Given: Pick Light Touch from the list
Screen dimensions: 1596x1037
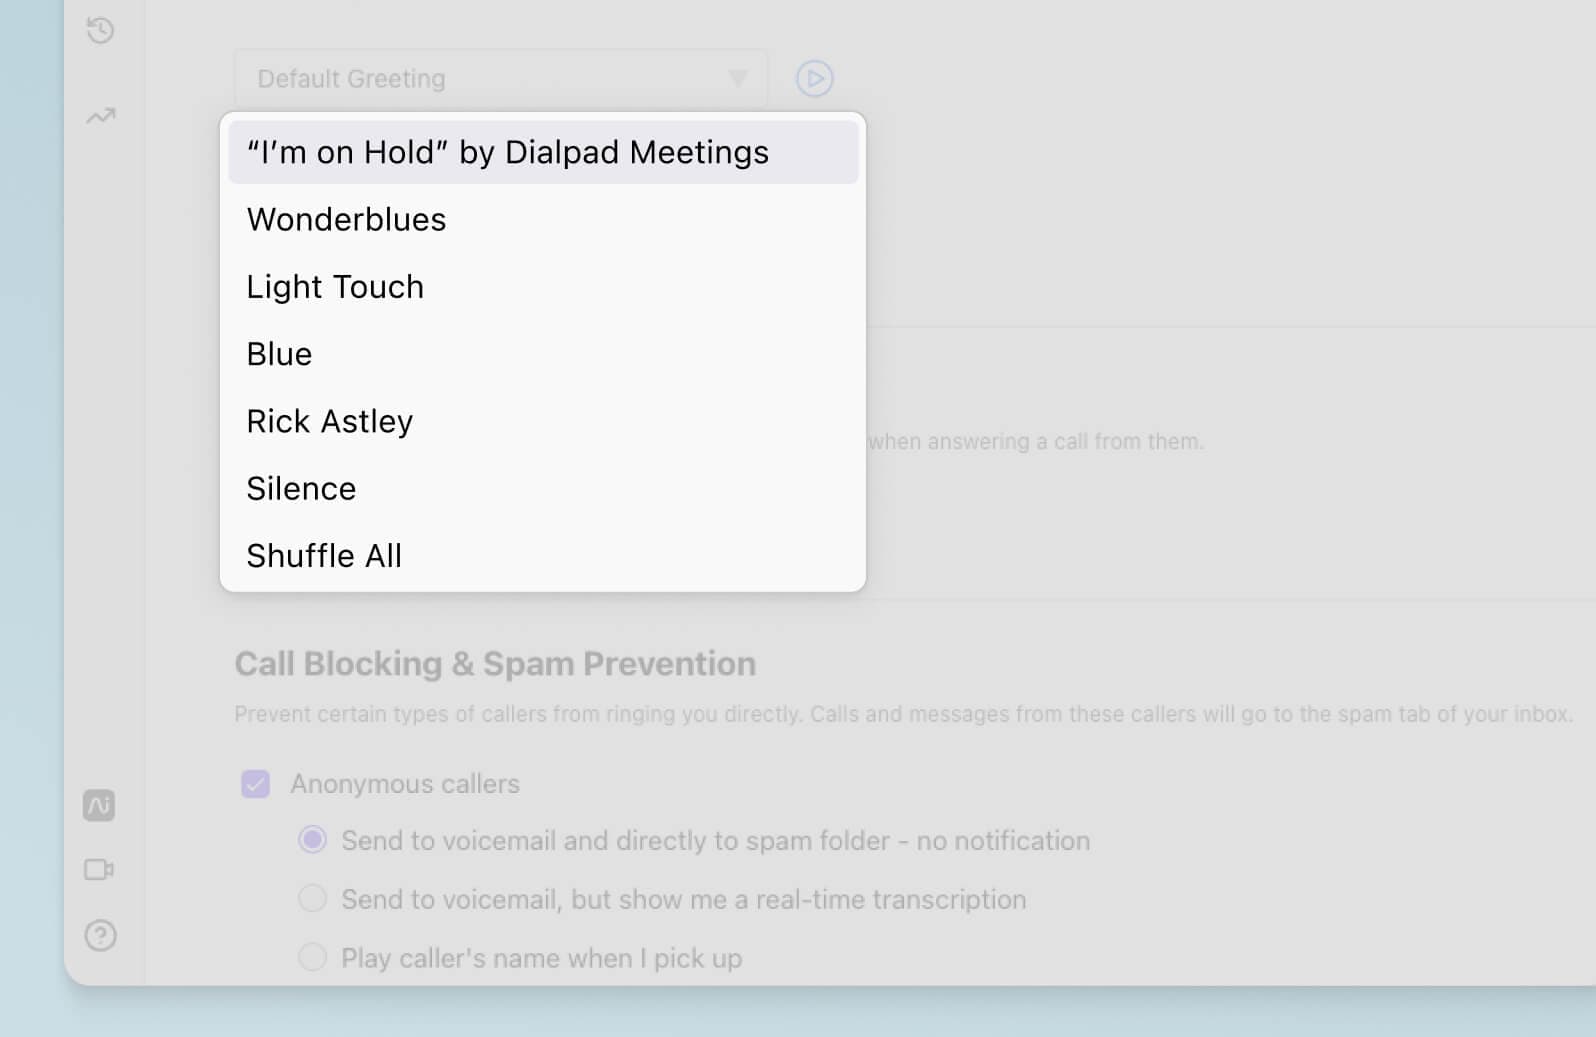Looking at the screenshot, I should click(x=335, y=287).
